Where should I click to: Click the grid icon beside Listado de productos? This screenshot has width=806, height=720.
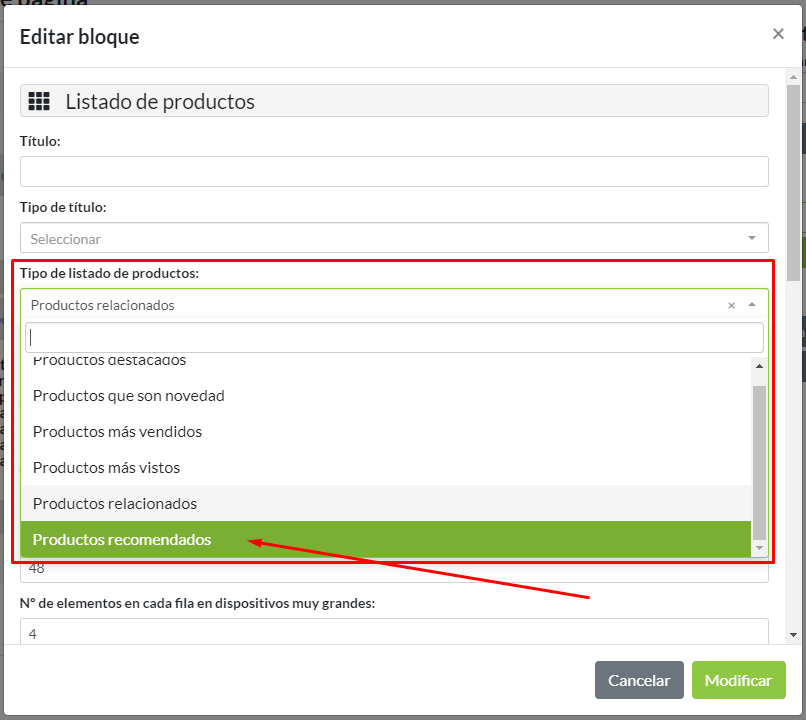coord(39,100)
